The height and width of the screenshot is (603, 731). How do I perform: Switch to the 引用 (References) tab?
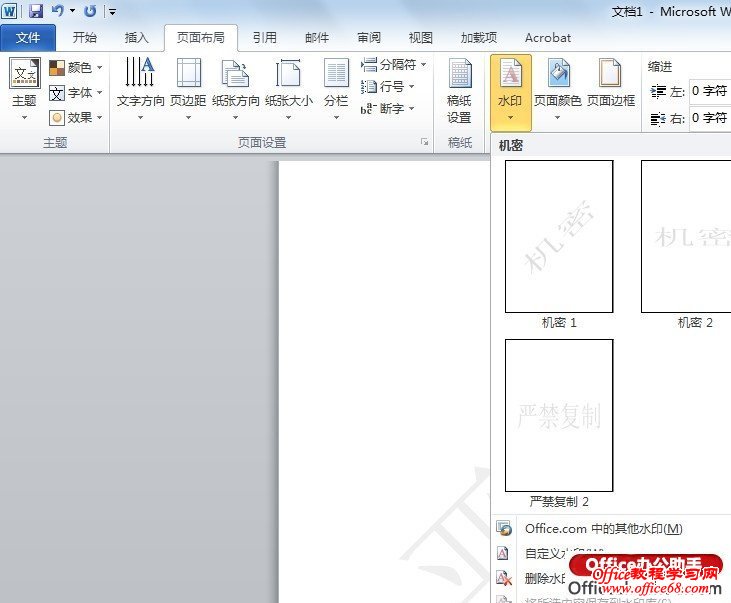[265, 38]
